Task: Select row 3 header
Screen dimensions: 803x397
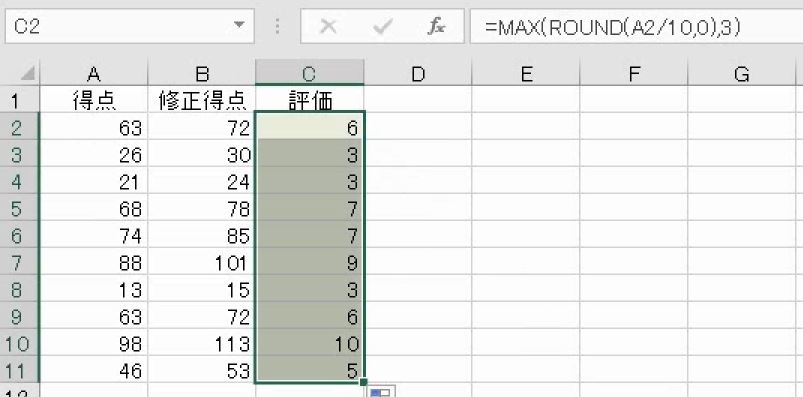Action: 19,154
